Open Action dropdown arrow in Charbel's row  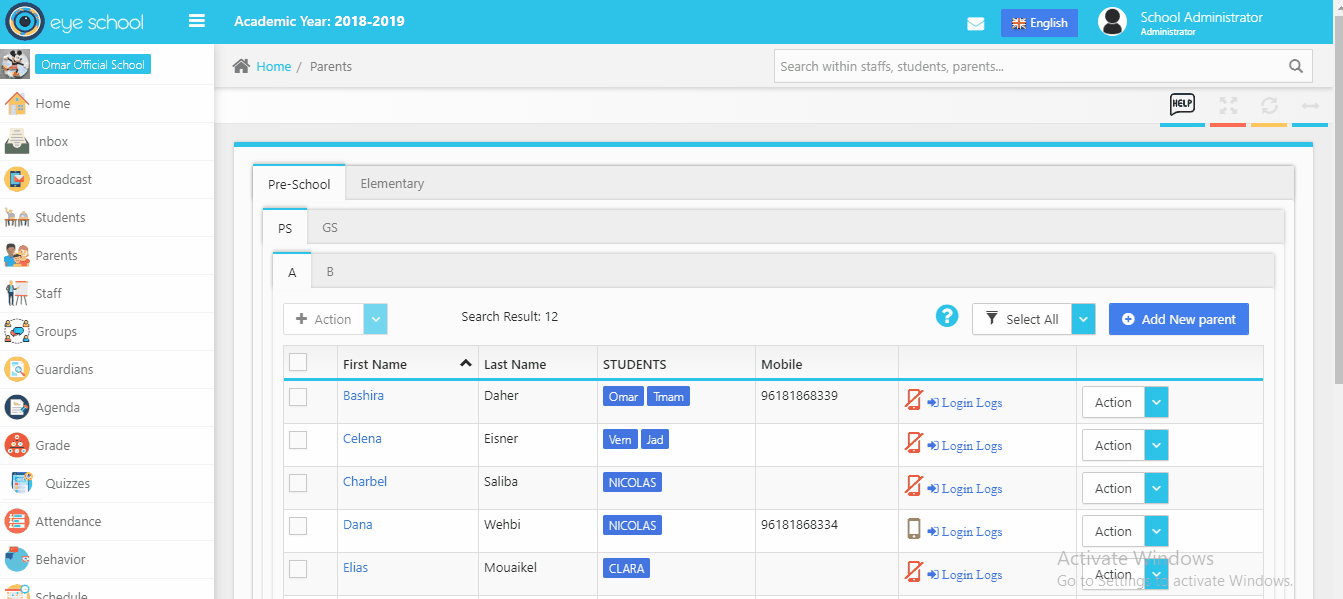tap(1156, 488)
